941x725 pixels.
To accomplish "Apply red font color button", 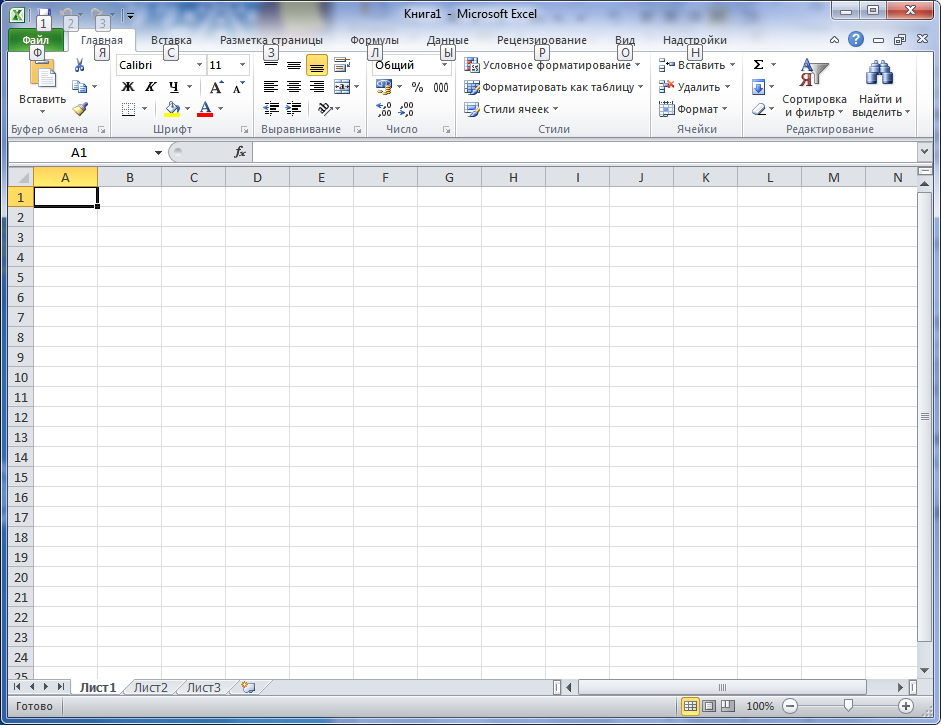I will point(205,109).
